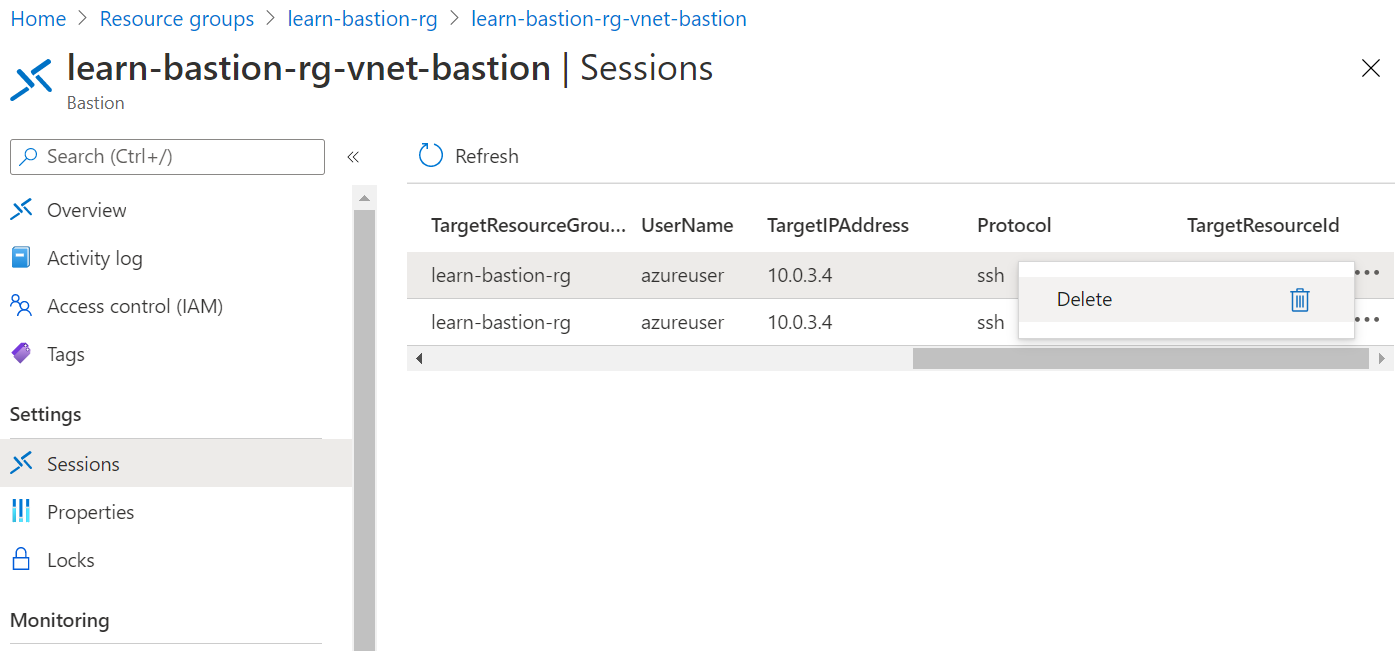Open Overview in the left menu
Viewport: 1395px width, 651px height.
87,210
